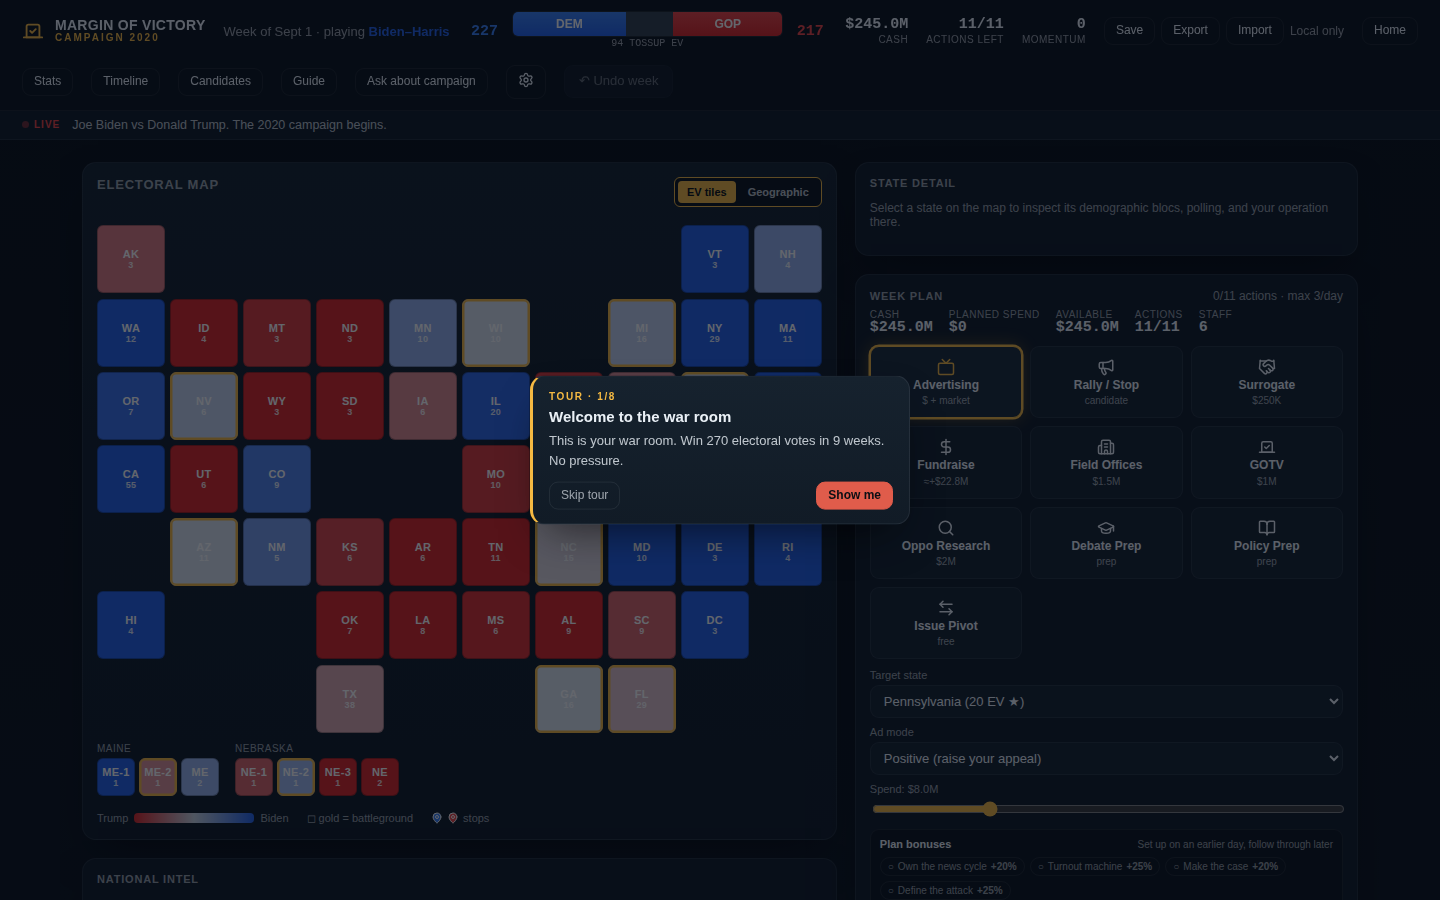
Task: Switch map to EV tiles view
Action: [707, 192]
